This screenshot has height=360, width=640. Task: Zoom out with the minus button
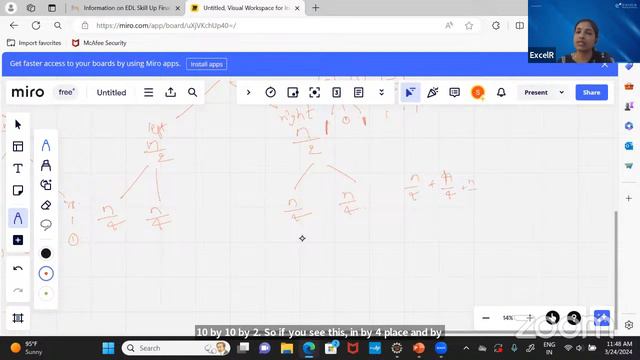486,318
